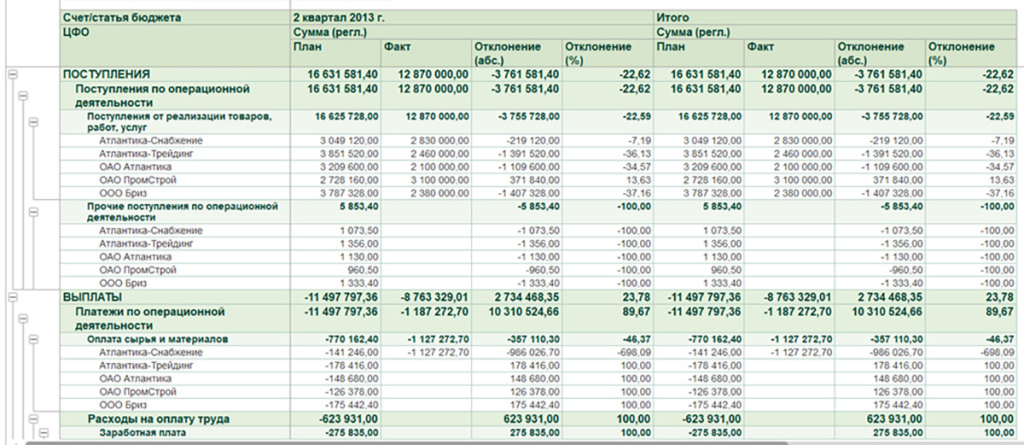1024x445 pixels.
Task: Collapse Прочие поступления по операционной деятельности
Action: click(x=33, y=211)
